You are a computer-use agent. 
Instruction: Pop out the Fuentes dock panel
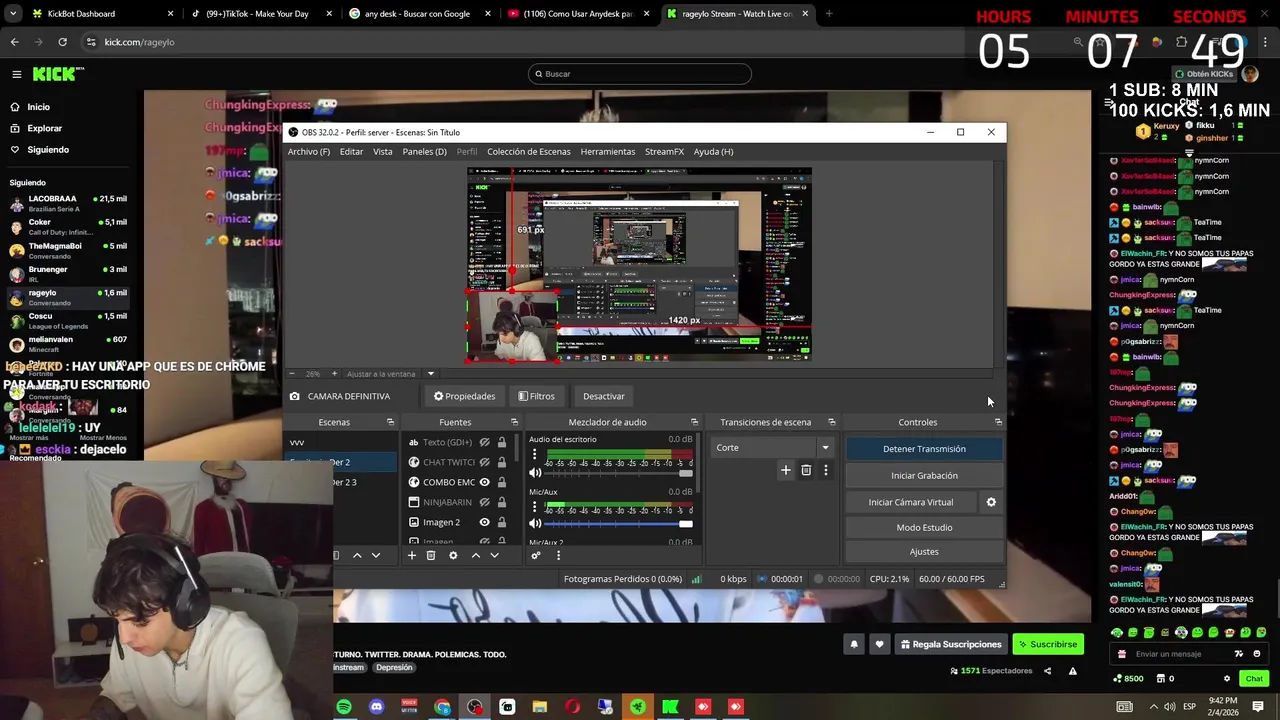[514, 422]
